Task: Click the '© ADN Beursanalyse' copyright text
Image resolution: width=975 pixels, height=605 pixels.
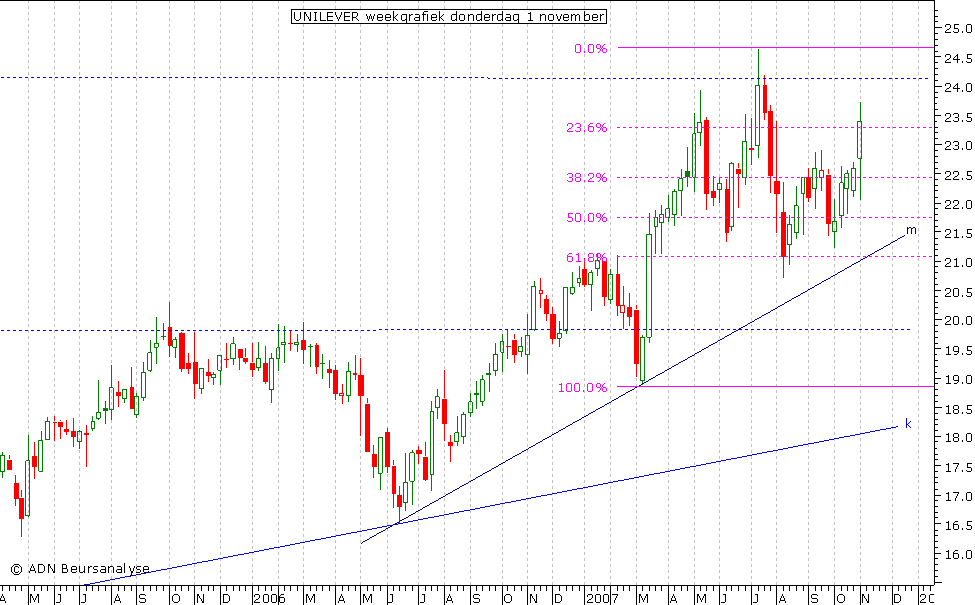Action: coord(80,568)
